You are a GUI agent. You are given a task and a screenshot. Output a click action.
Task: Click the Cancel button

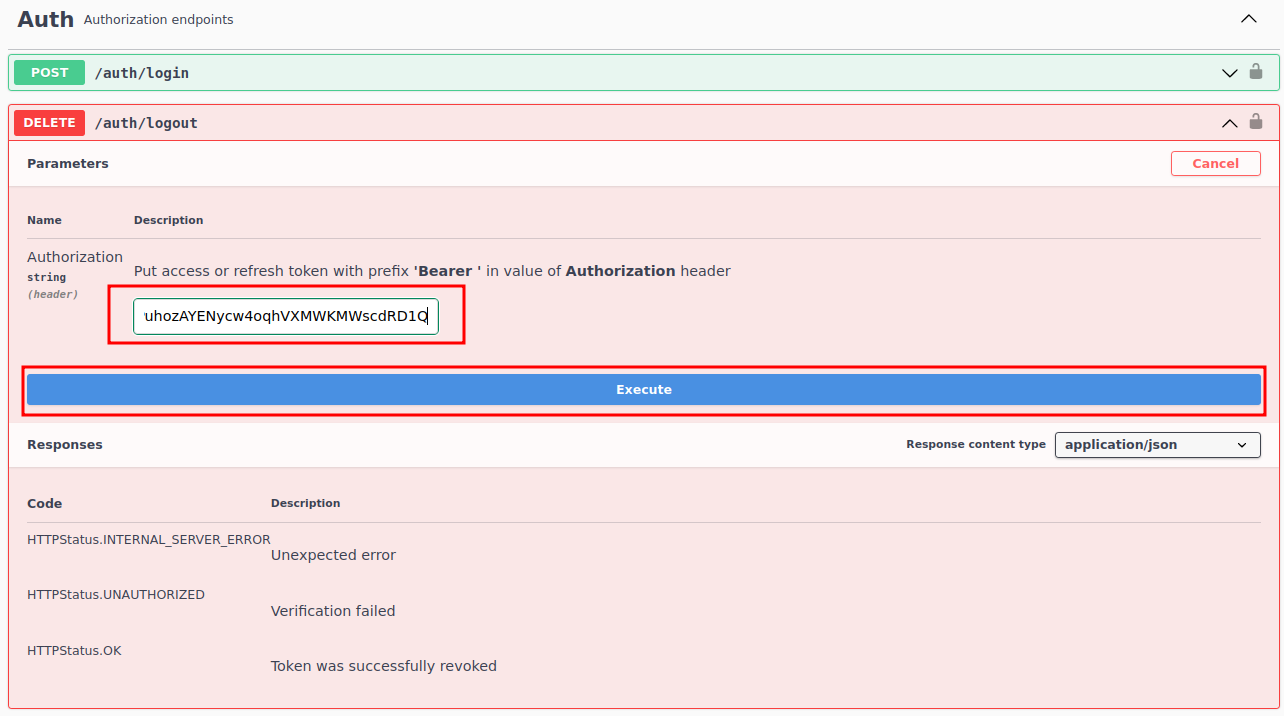coord(1215,164)
